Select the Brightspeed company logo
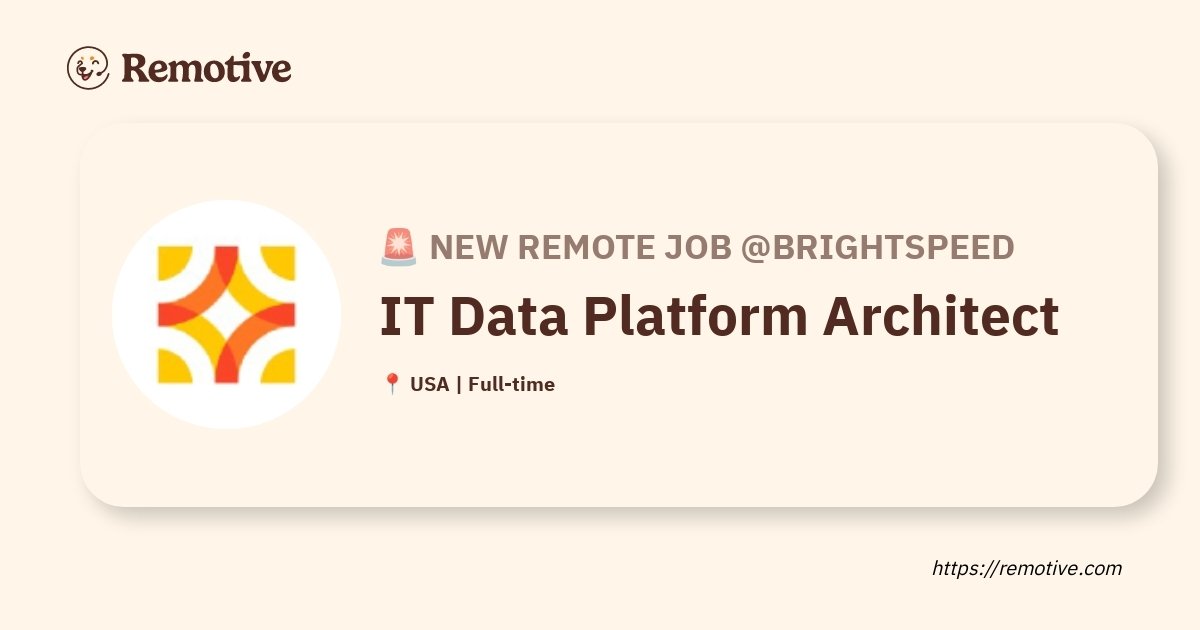 click(x=227, y=314)
